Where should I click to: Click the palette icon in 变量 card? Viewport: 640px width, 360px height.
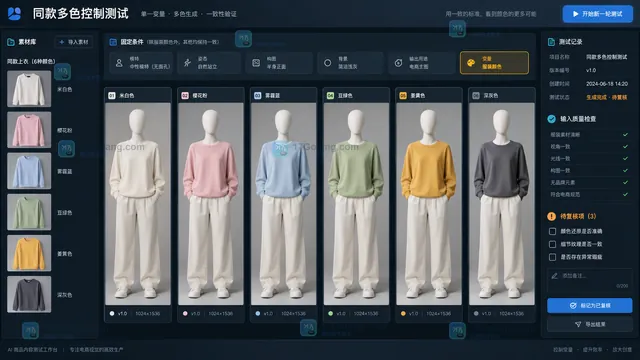[471, 63]
